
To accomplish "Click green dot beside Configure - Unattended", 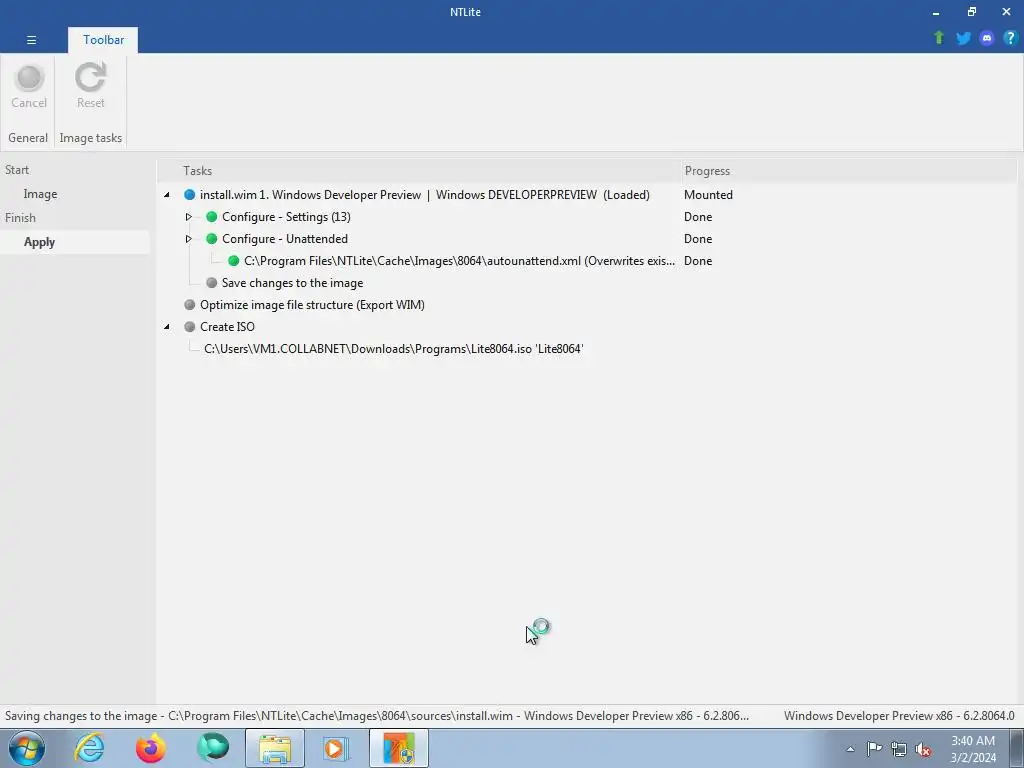I will 212,239.
